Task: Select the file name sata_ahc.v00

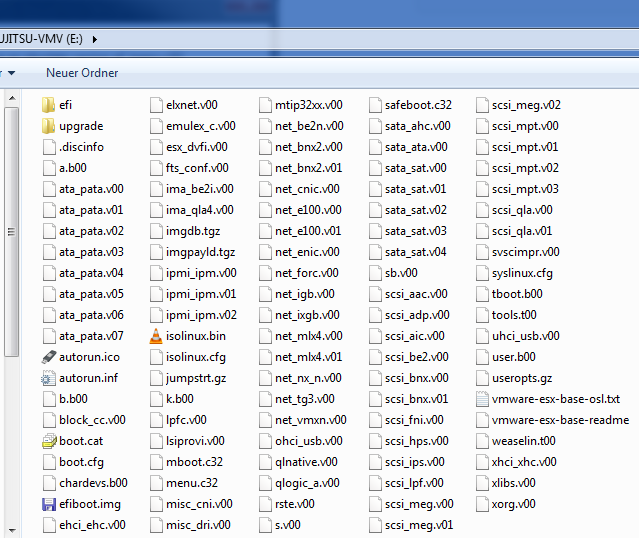Action: [418, 126]
